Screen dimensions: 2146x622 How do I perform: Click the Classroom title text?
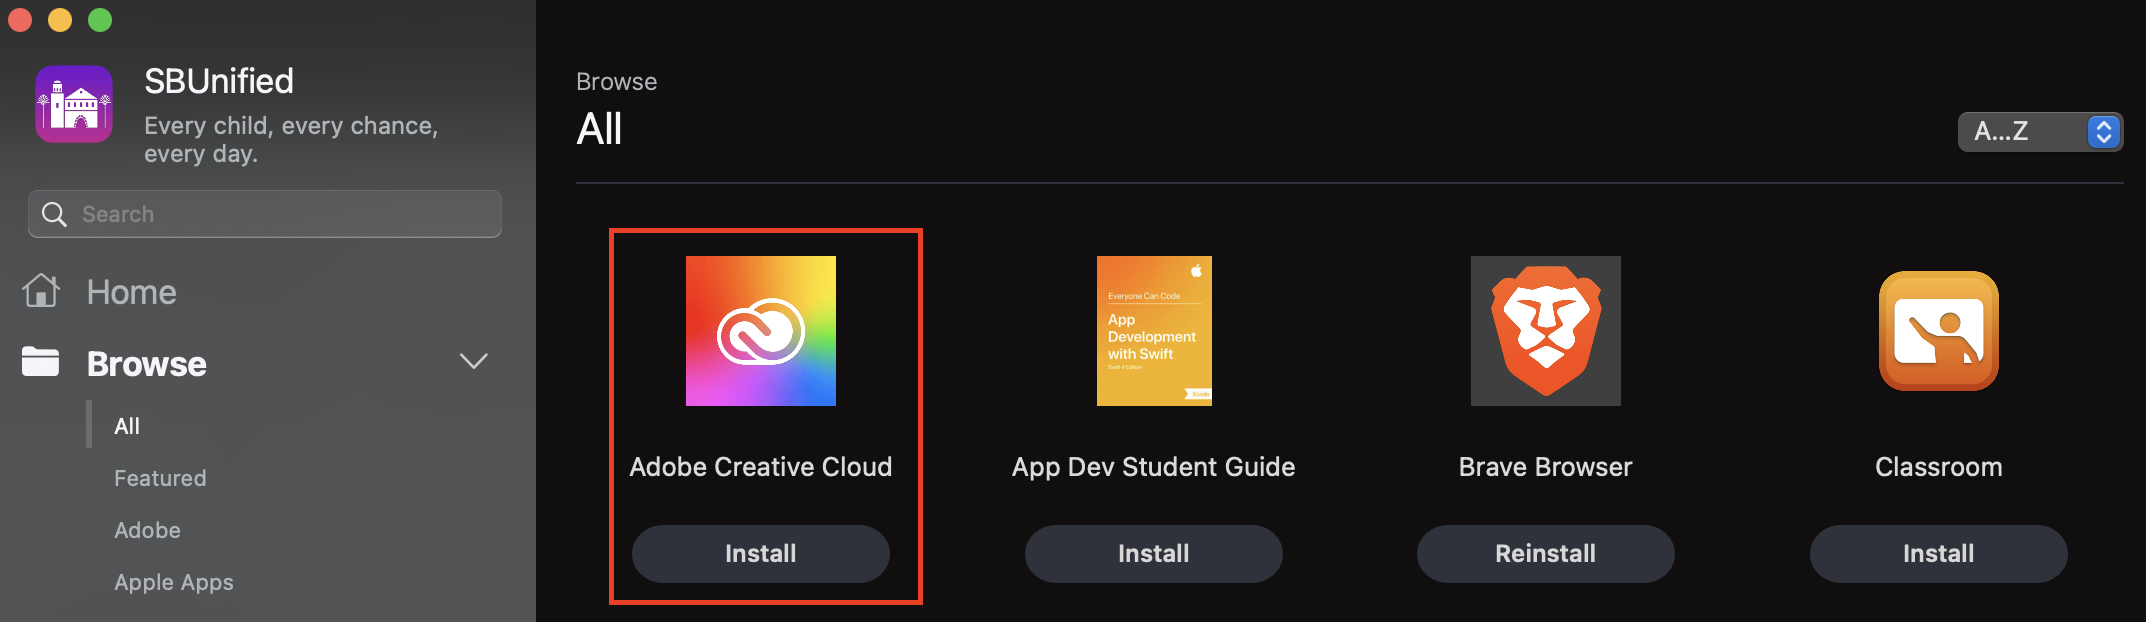tap(1939, 467)
